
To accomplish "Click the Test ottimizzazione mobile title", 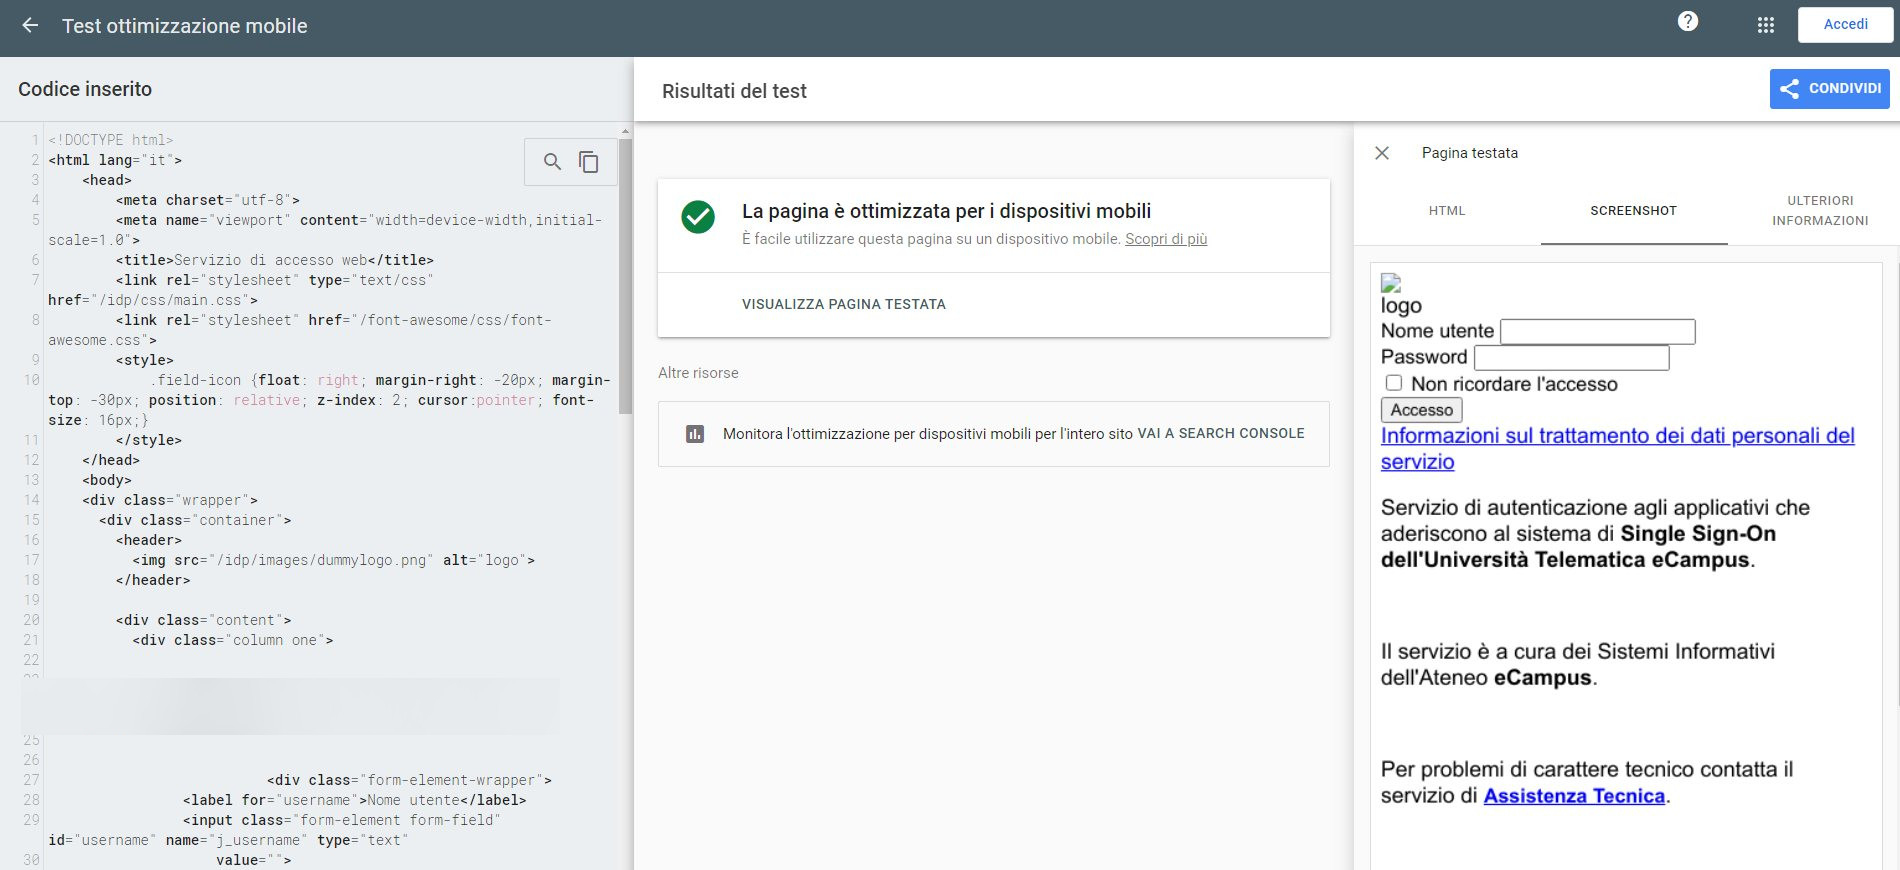I will click(x=185, y=26).
